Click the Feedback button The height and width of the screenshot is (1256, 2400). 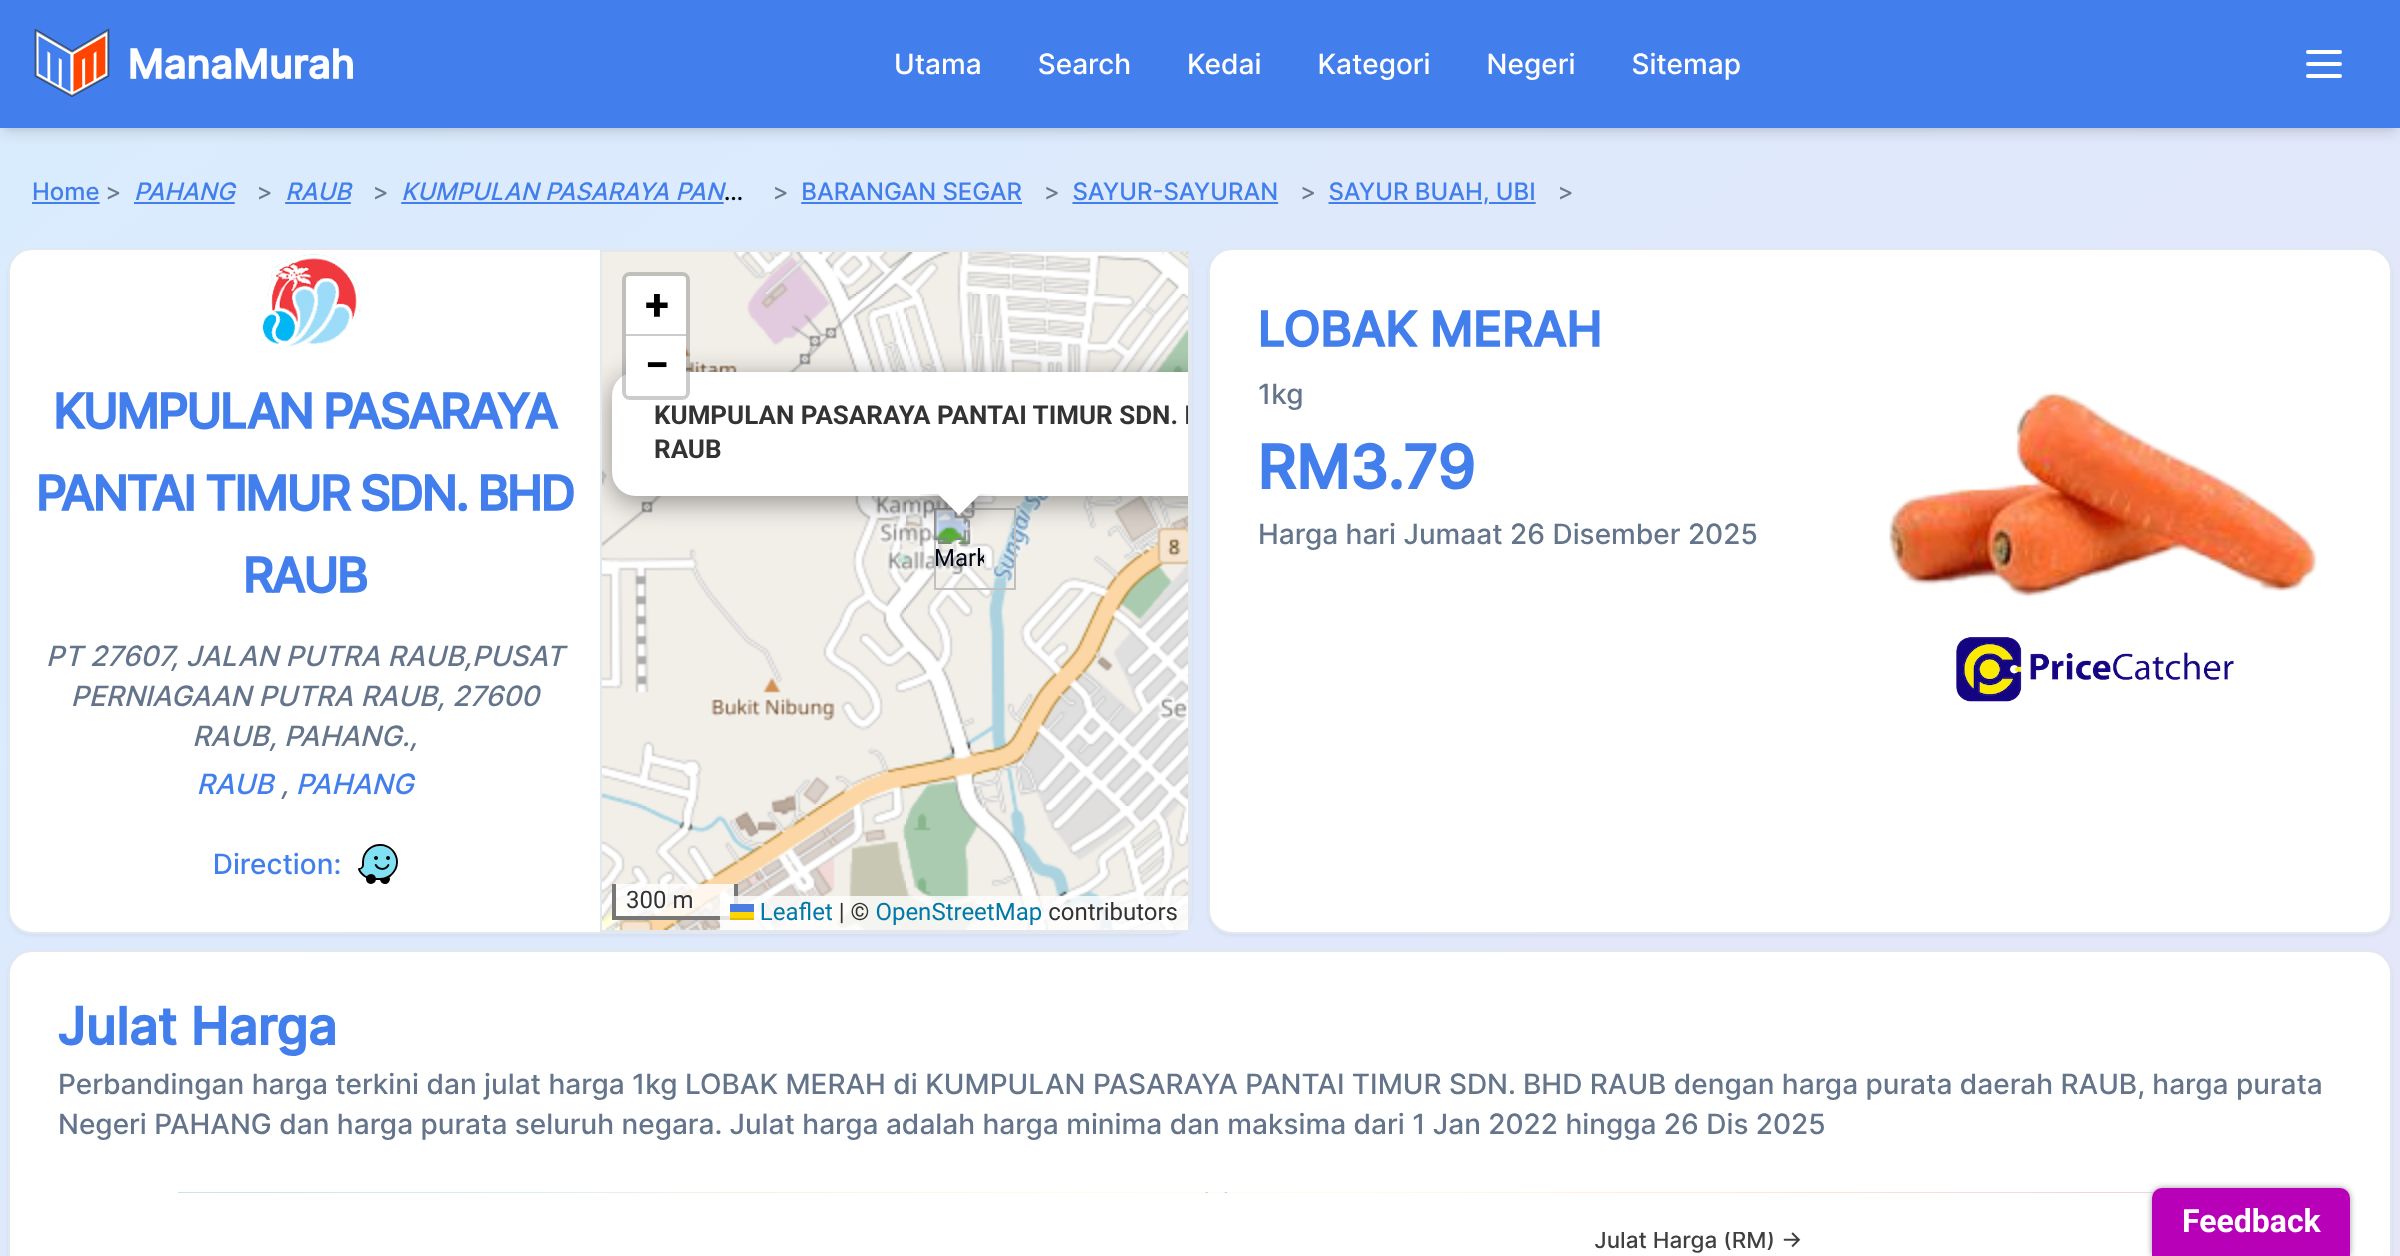2250,1221
